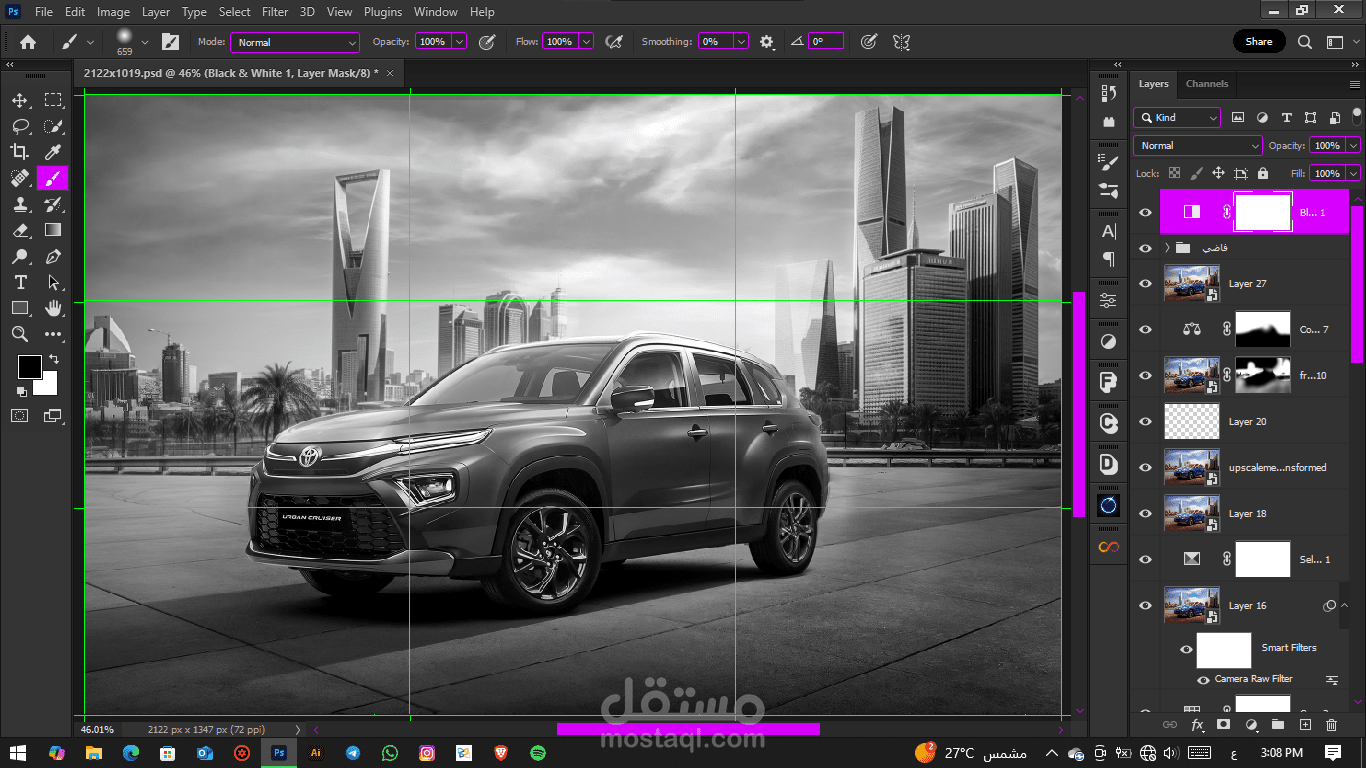Select the Eraser tool
Viewport: 1366px width, 768px height.
tap(20, 230)
